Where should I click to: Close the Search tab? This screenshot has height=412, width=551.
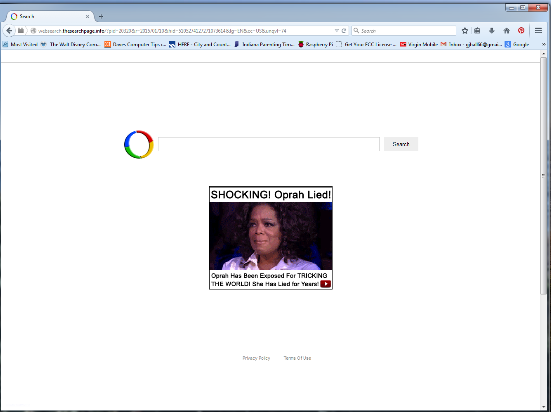click(87, 17)
